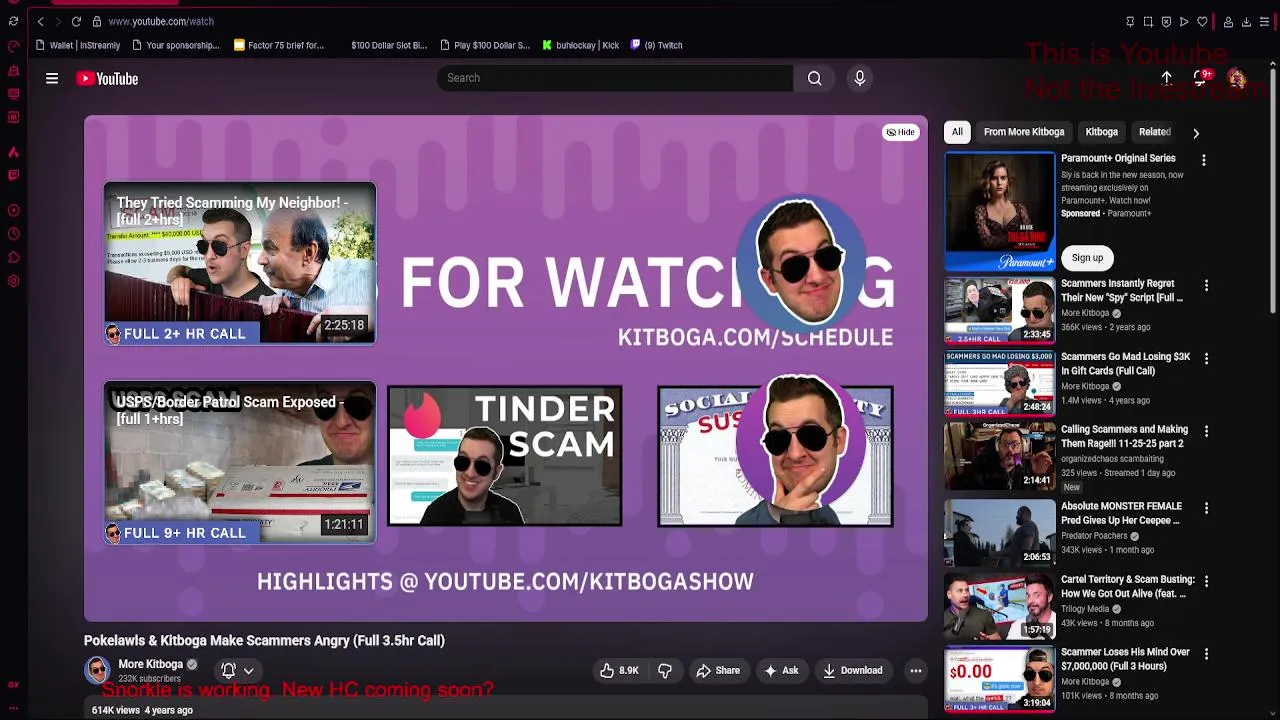Open the Wallet | inStreamly bookmark
Screen dimensions: 1280x720
[x=77, y=45]
